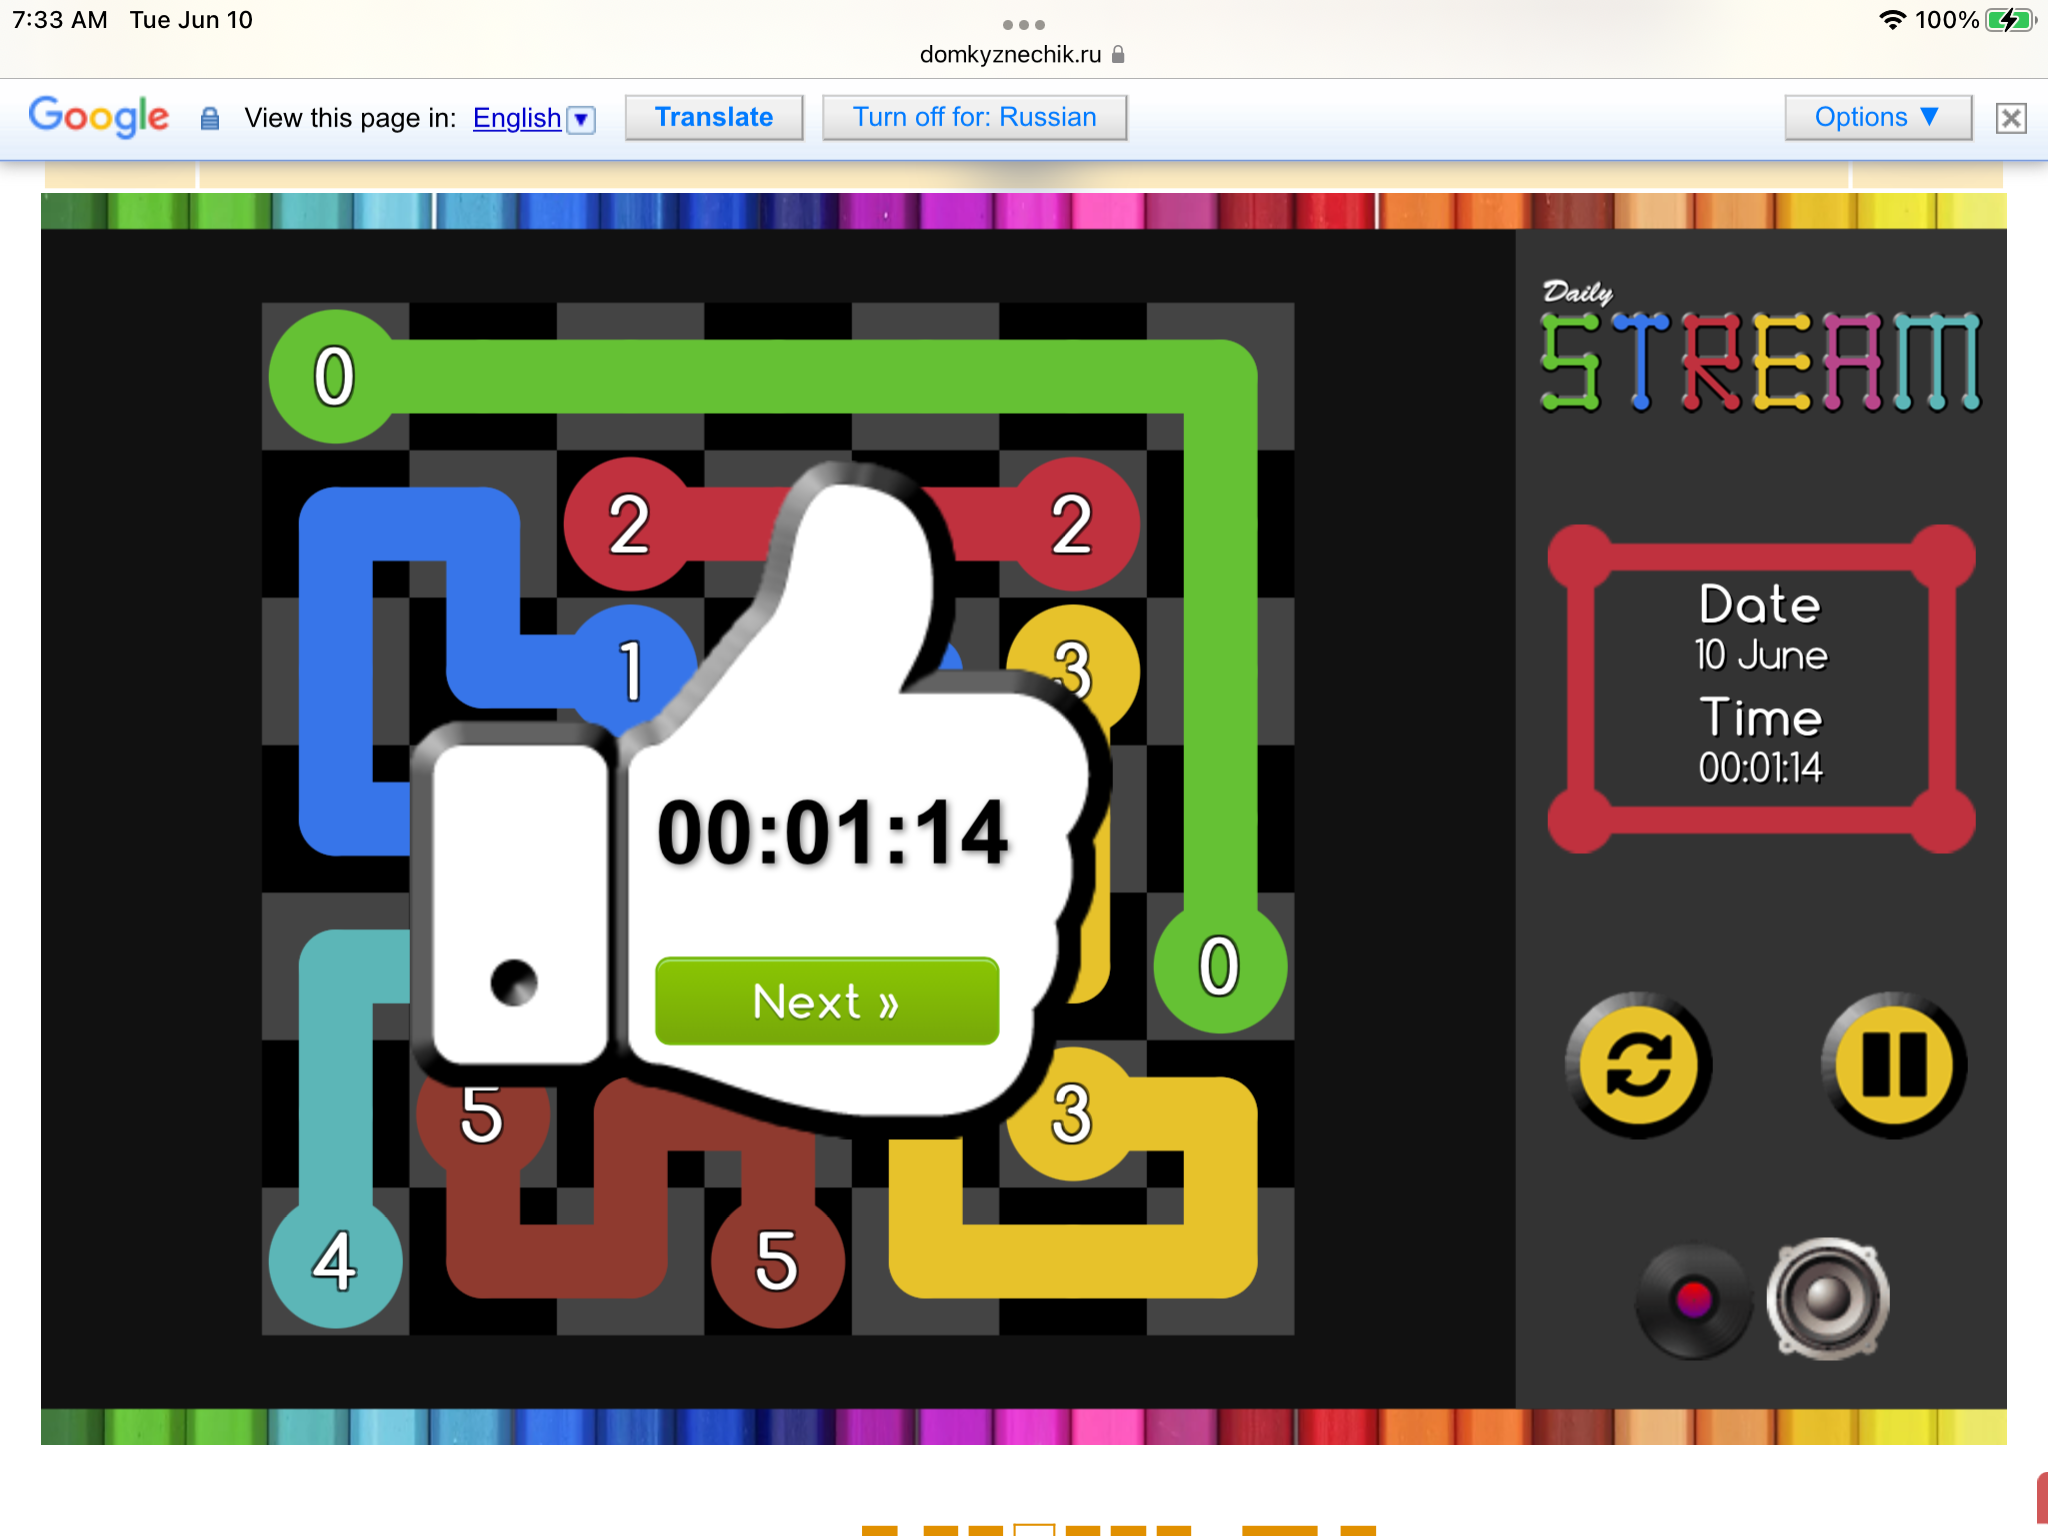Click Turn off for: Russian button

pos(974,118)
